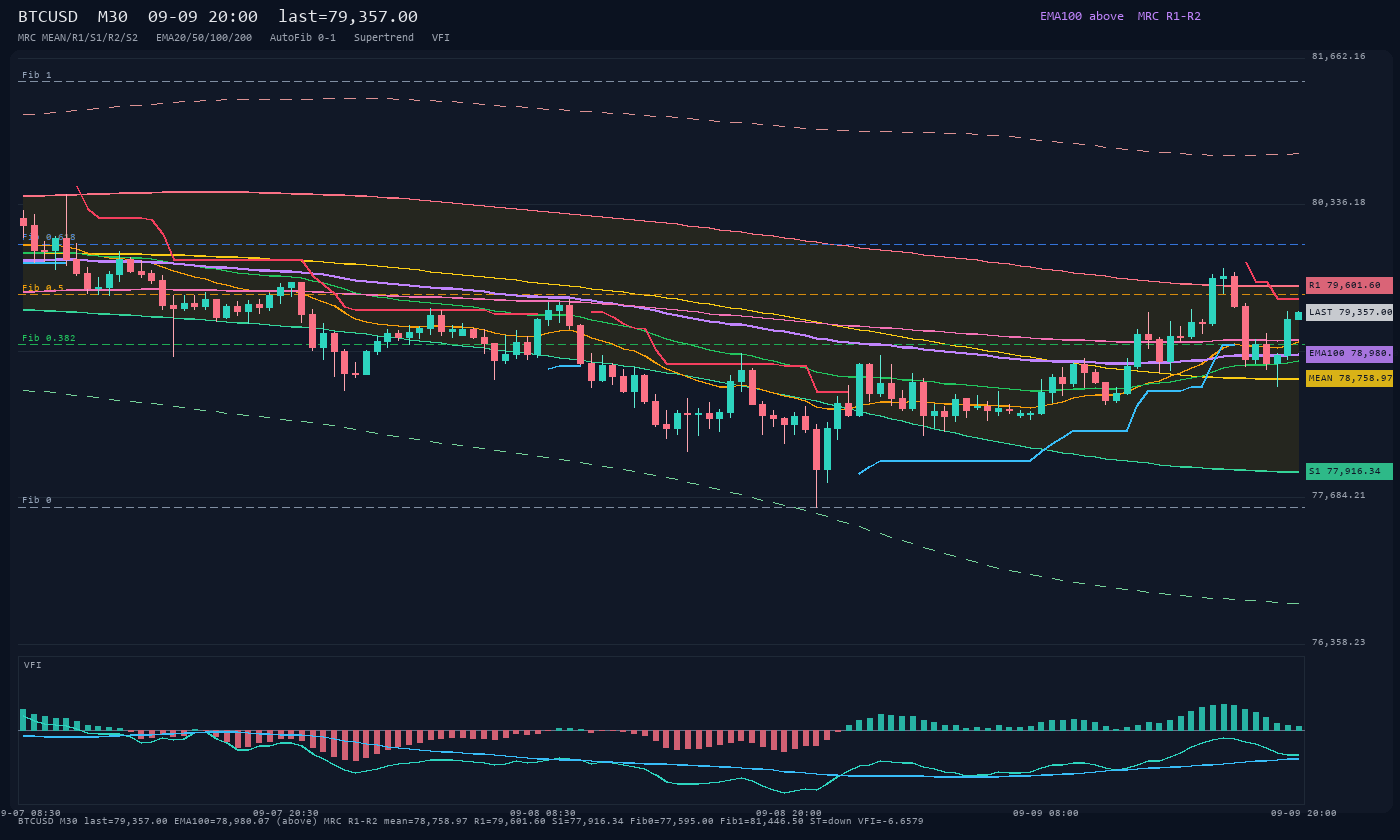The width and height of the screenshot is (1400, 840).
Task: Click the 76,358.23 price axis label
Action: [1338, 642]
